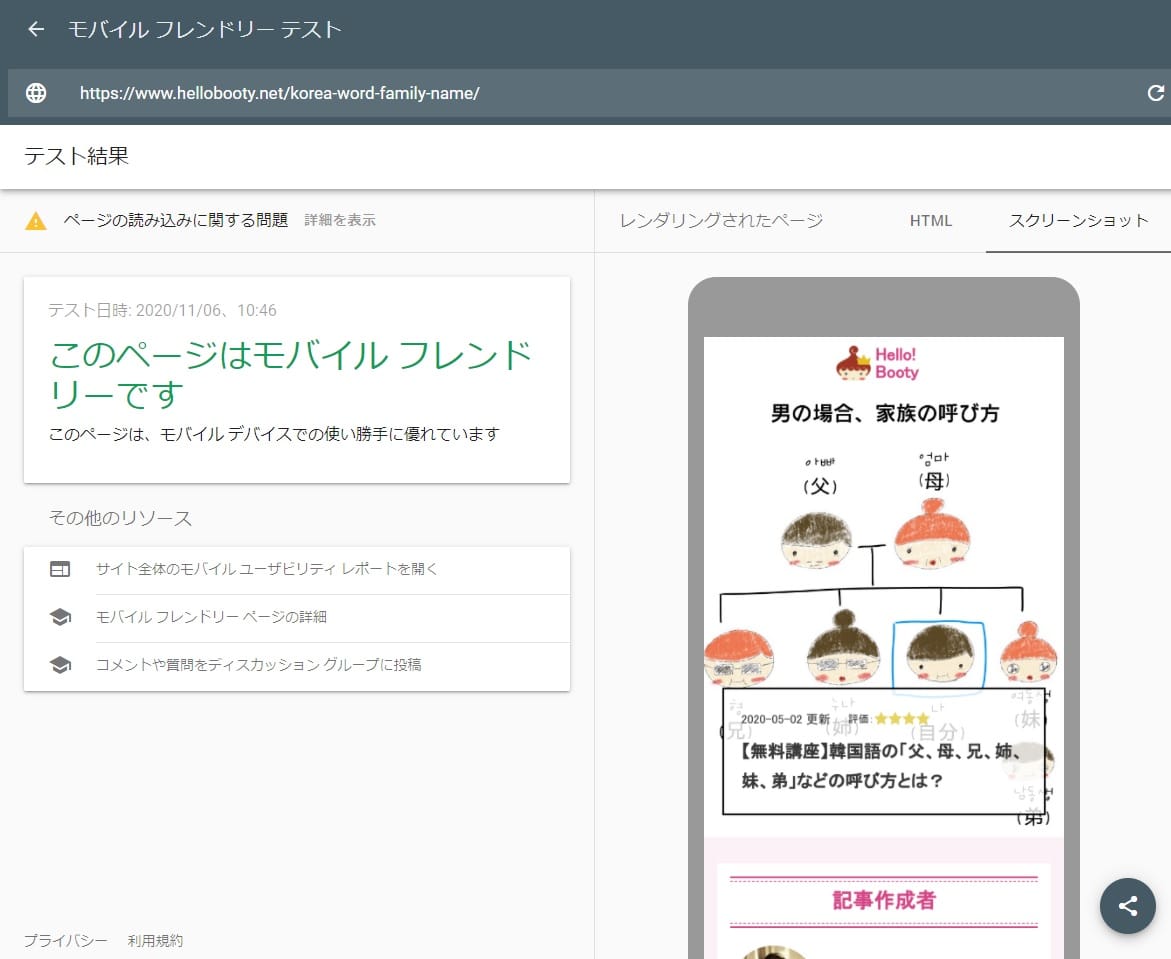This screenshot has height=959, width=1171.
Task: Select the スクリーンショット tab
Action: pyautogui.click(x=1078, y=221)
